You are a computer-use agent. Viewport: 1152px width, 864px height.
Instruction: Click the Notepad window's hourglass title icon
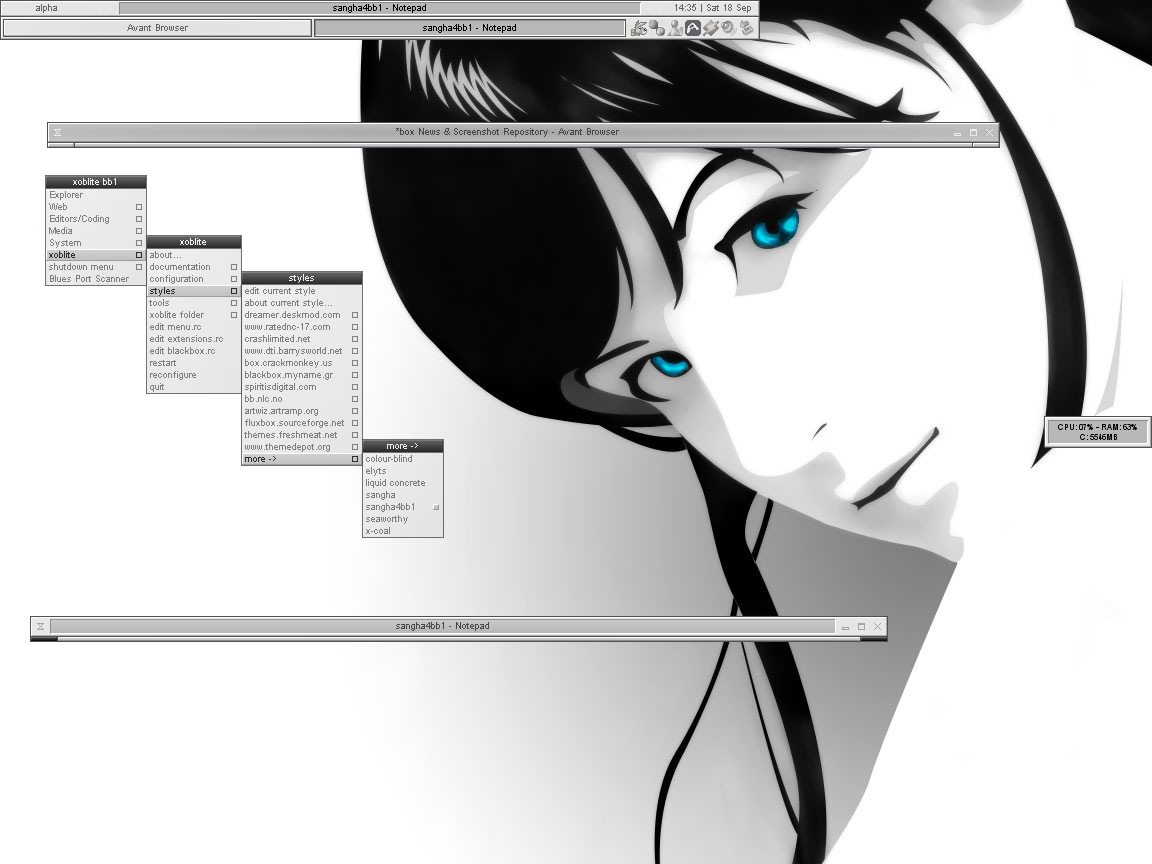[x=40, y=626]
